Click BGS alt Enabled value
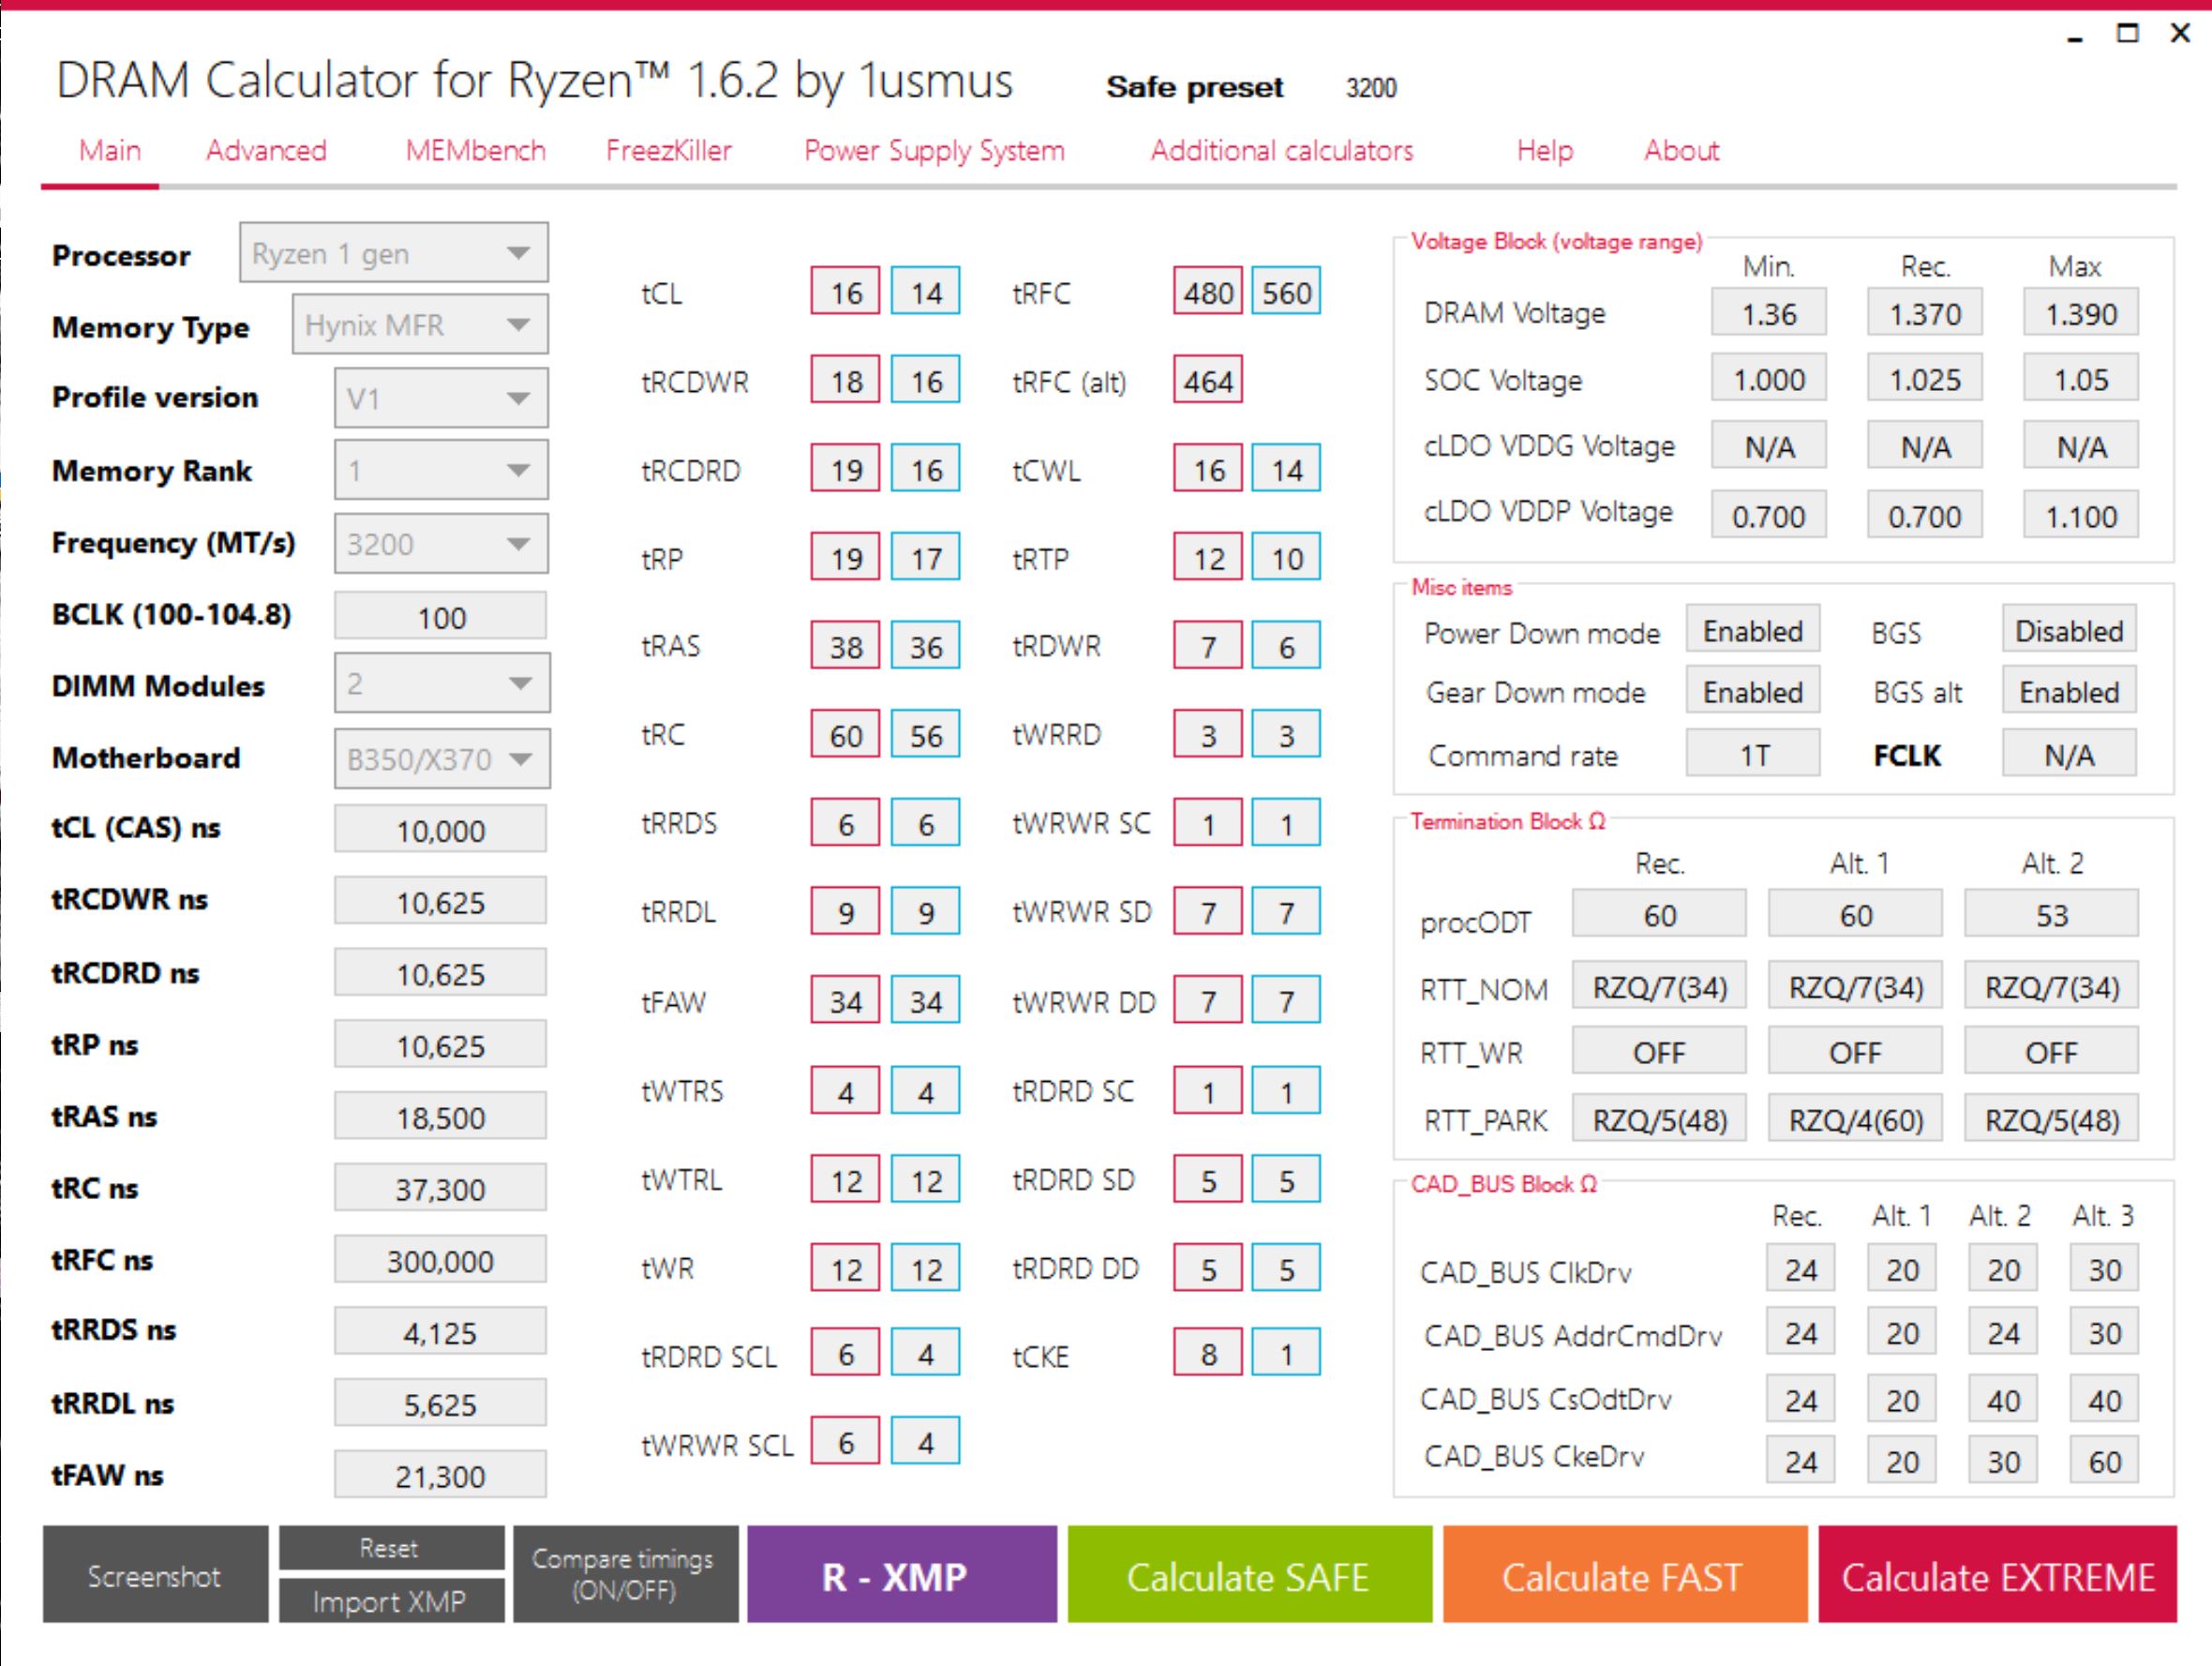 click(2069, 690)
